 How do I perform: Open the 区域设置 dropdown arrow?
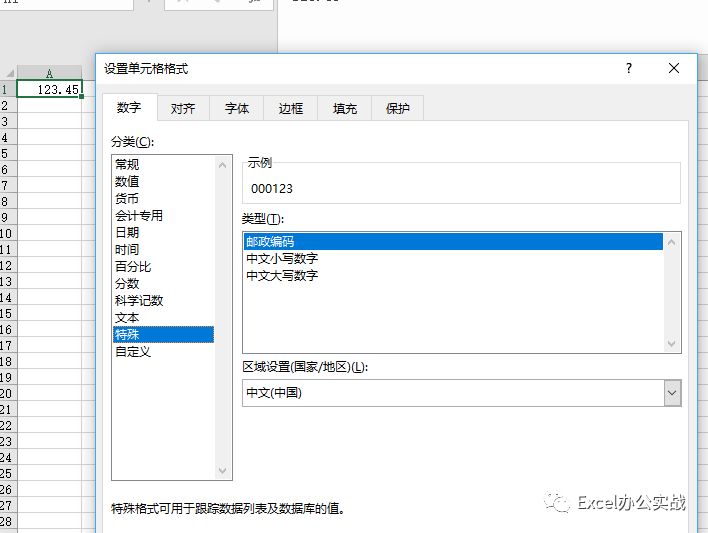672,393
